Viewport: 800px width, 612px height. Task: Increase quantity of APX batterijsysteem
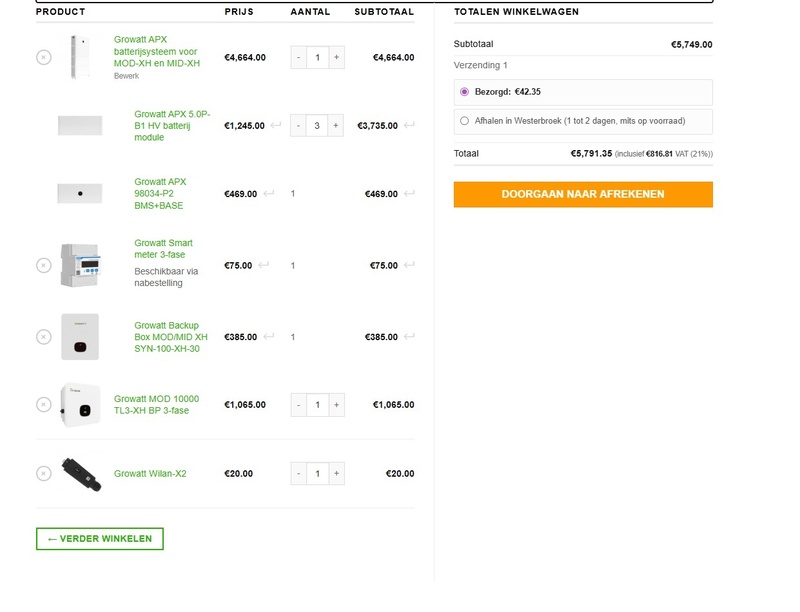[x=336, y=58]
